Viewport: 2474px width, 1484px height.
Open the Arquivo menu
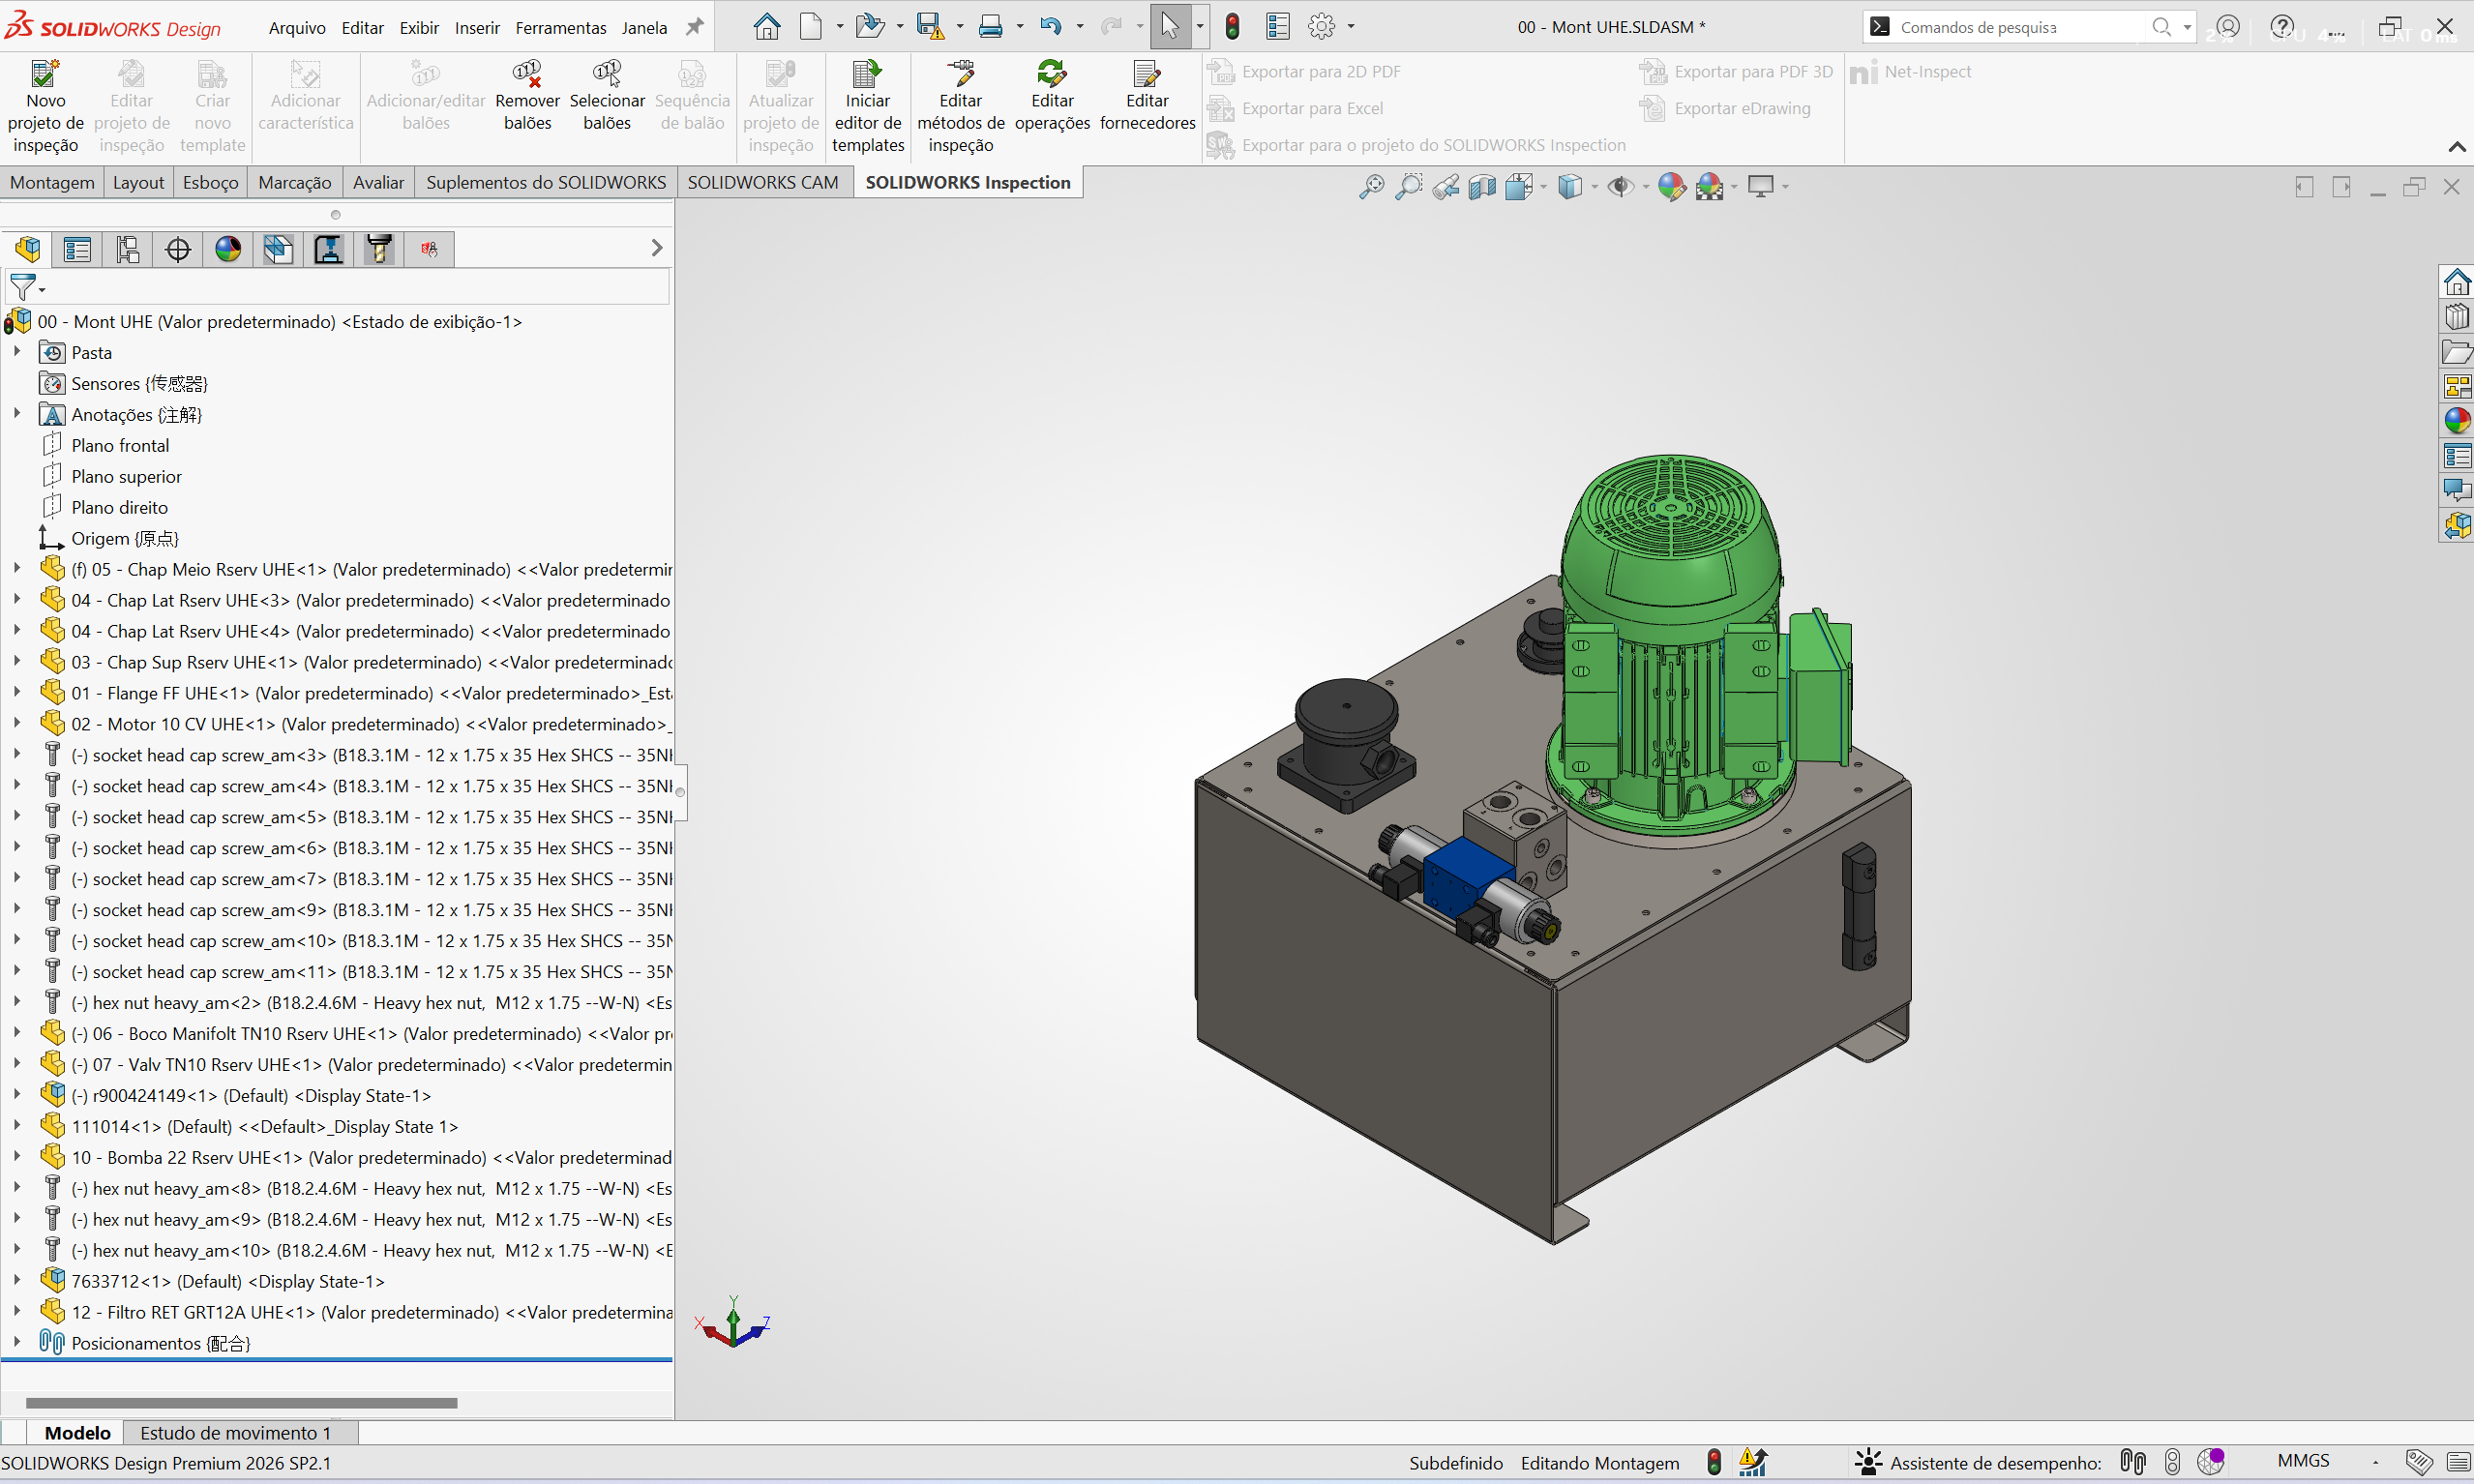click(x=297, y=28)
